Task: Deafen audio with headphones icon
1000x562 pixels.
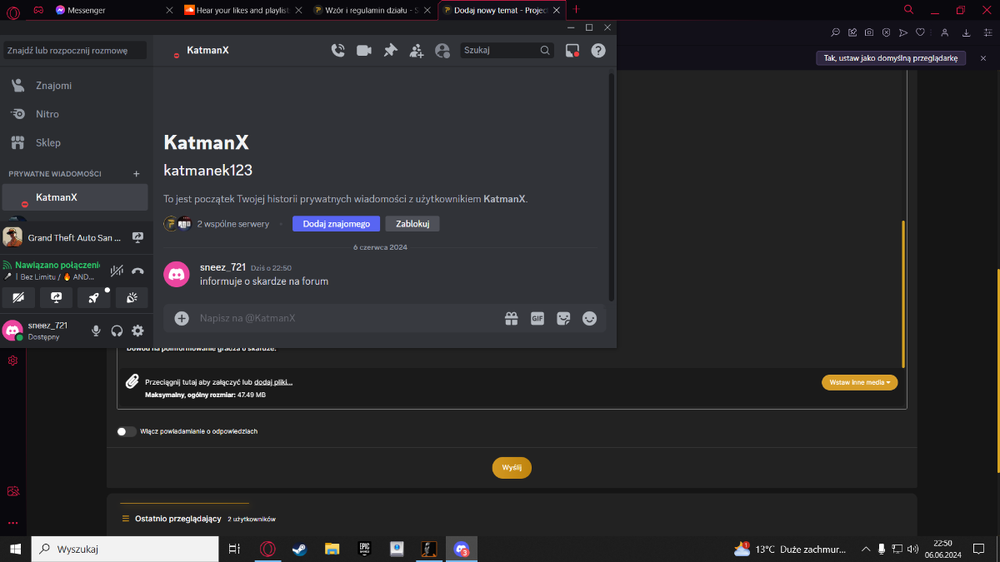Action: (x=117, y=330)
